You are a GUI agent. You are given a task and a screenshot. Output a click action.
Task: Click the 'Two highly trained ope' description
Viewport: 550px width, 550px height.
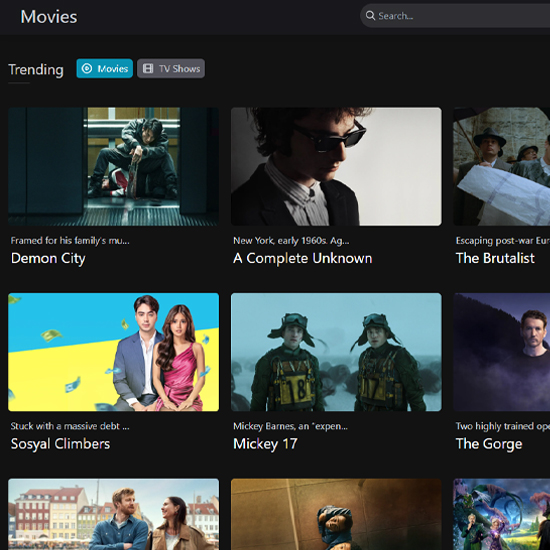503,426
